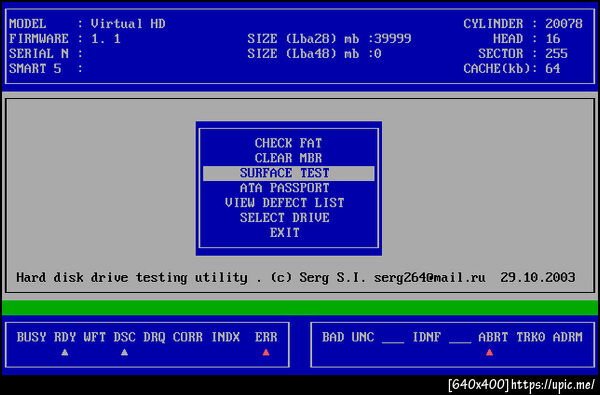Click the TRK0 error flag label
The width and height of the screenshot is (600, 395).
(530, 337)
